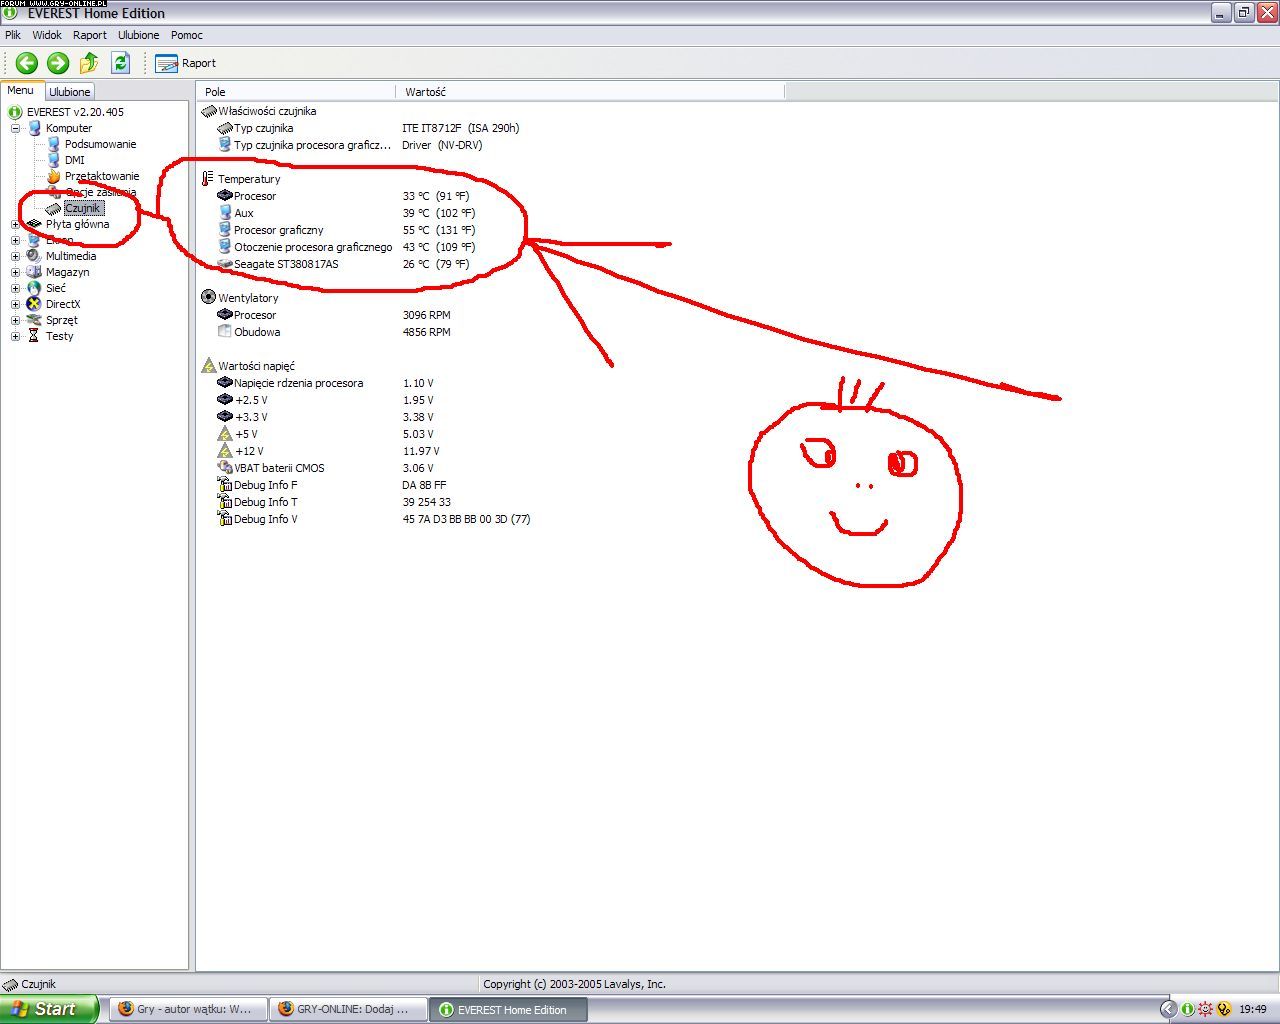Expand the Sprzęt tree node
This screenshot has width=1280, height=1024.
15,320
